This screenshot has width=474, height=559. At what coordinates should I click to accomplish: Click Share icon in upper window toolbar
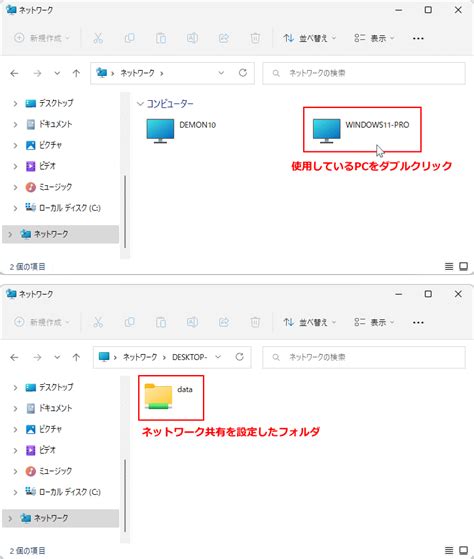[x=223, y=38]
